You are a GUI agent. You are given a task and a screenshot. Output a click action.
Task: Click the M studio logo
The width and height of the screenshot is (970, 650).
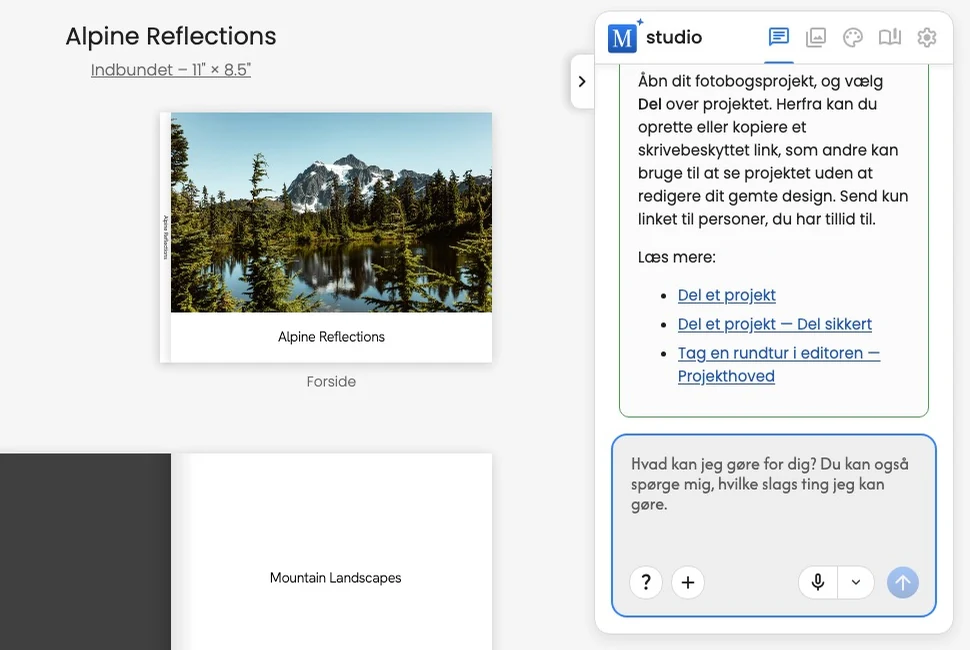pyautogui.click(x=655, y=37)
